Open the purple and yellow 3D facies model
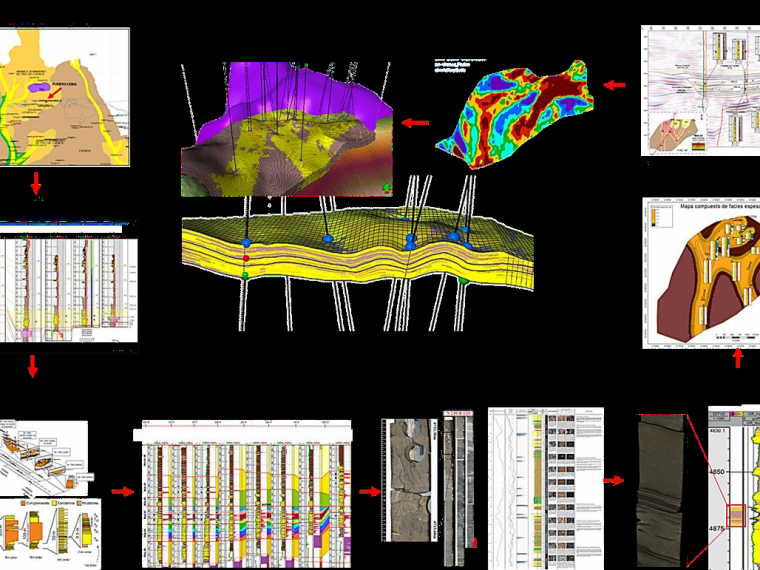 pos(287,129)
